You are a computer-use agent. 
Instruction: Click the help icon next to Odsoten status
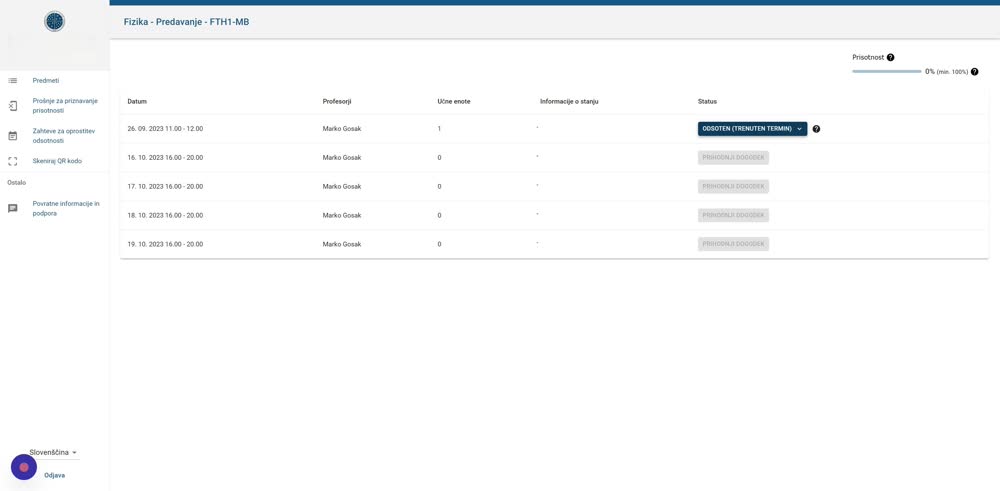click(x=816, y=129)
